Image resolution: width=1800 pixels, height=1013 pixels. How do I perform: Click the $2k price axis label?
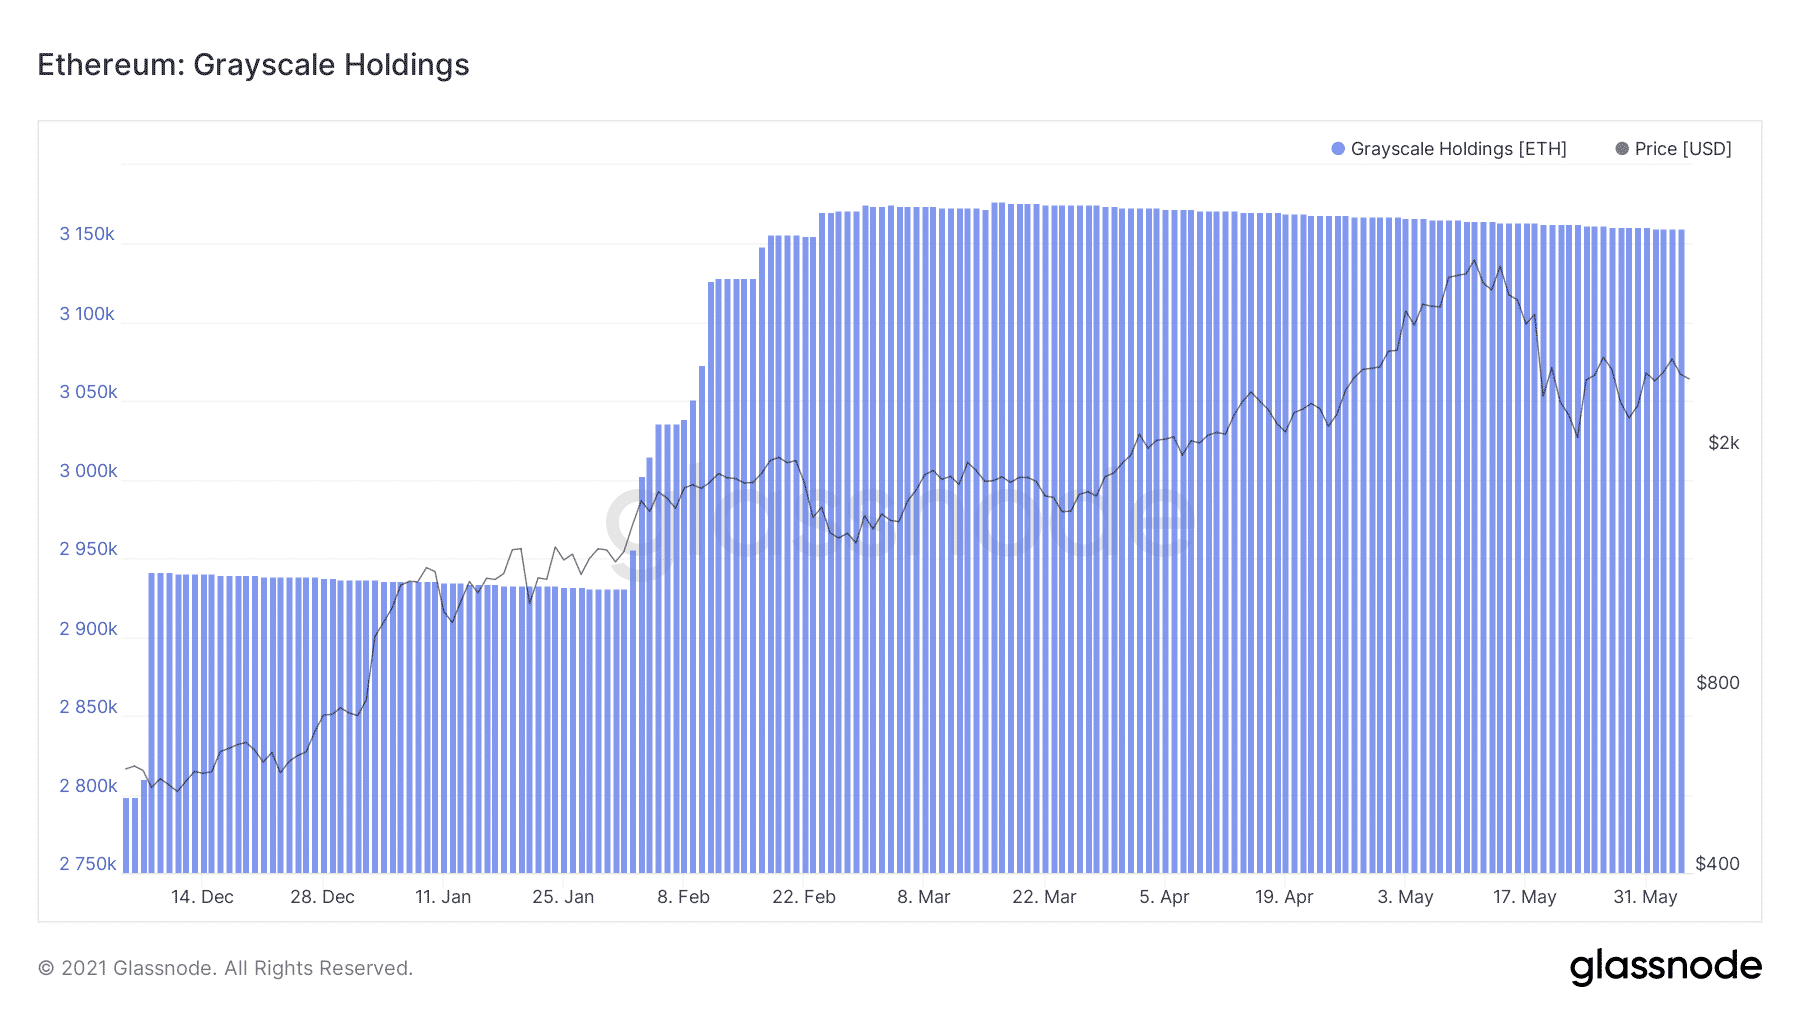pyautogui.click(x=1723, y=443)
